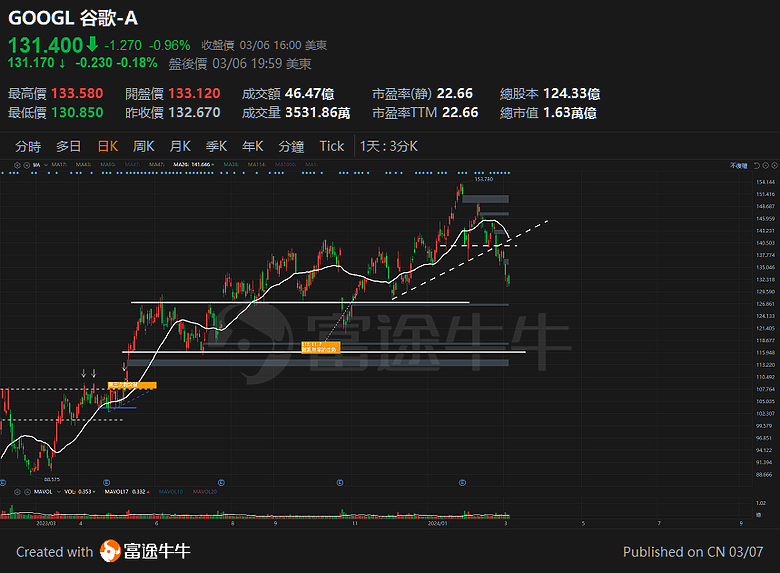The height and width of the screenshot is (573, 780).
Task: Click the earnings event marker at the chart's left edge
Action: coord(2,482)
